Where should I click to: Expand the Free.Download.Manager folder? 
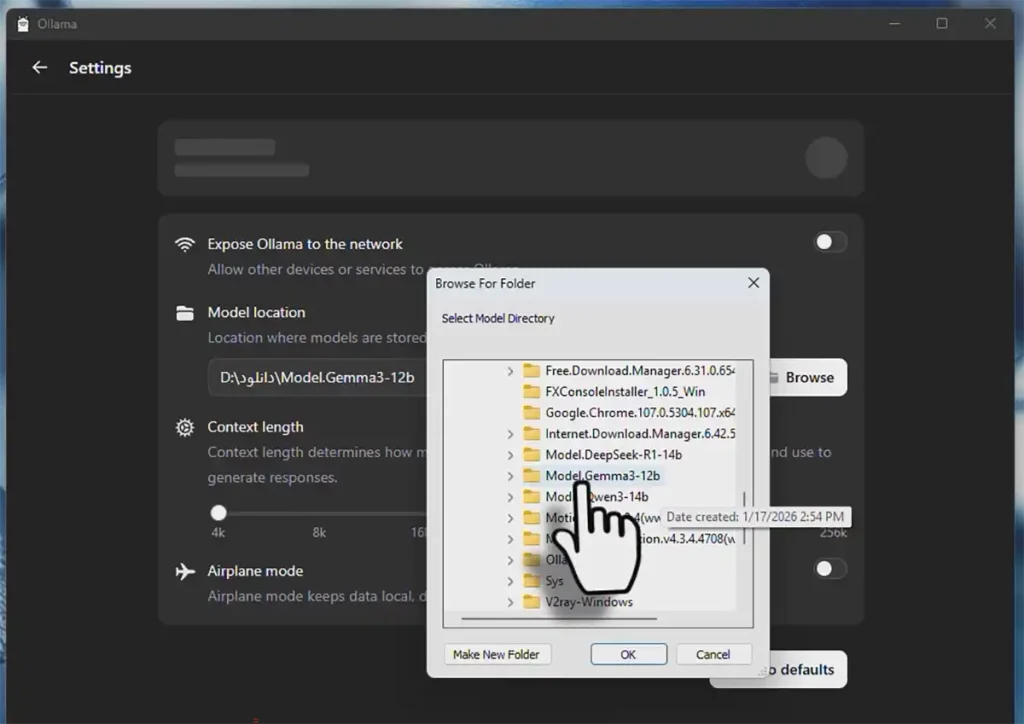pyautogui.click(x=510, y=371)
